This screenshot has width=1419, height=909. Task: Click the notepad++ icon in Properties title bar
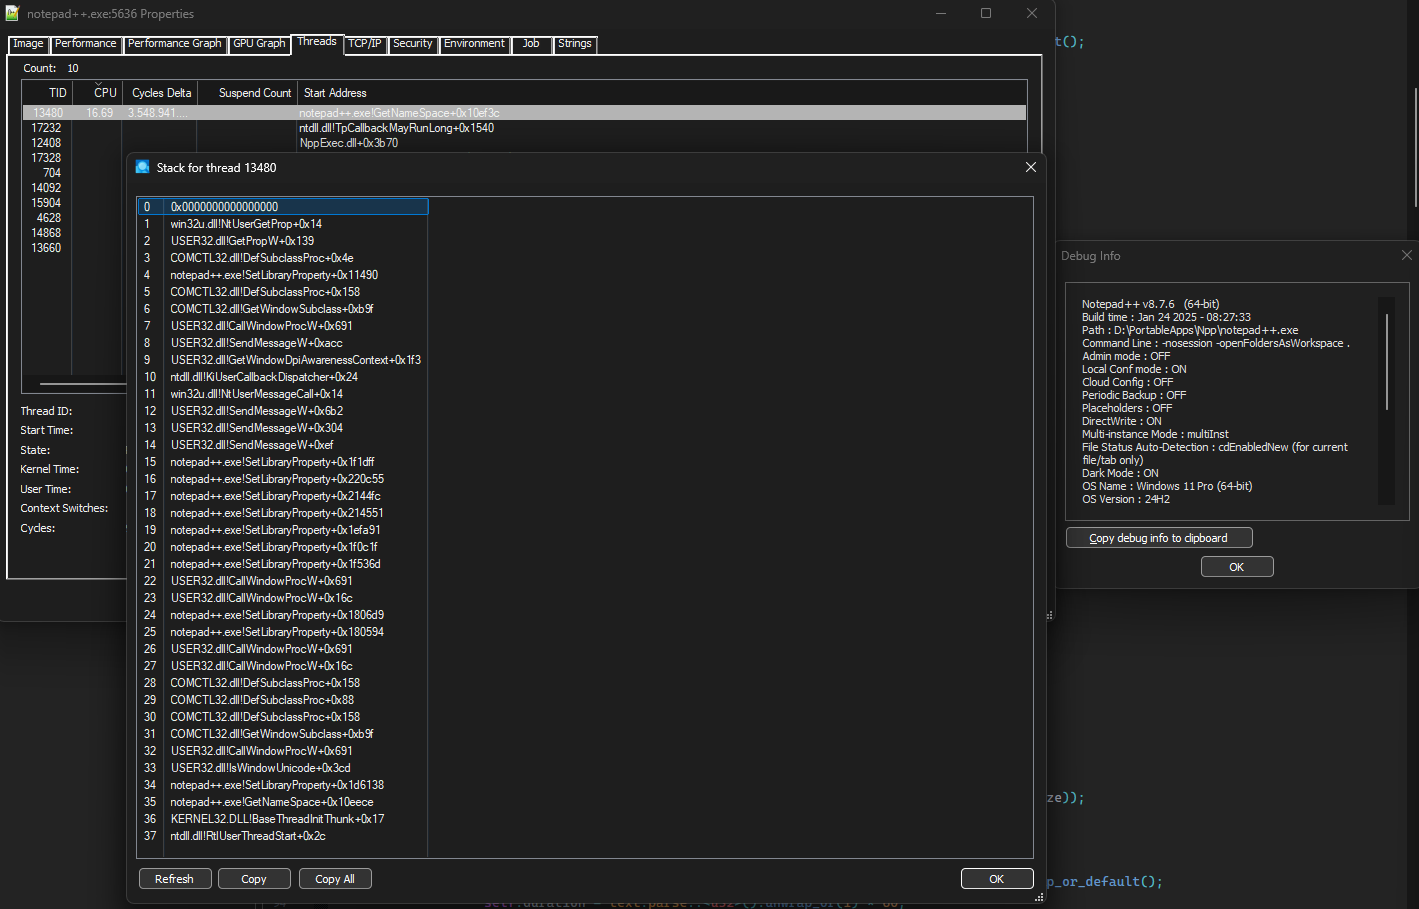click(x=13, y=13)
